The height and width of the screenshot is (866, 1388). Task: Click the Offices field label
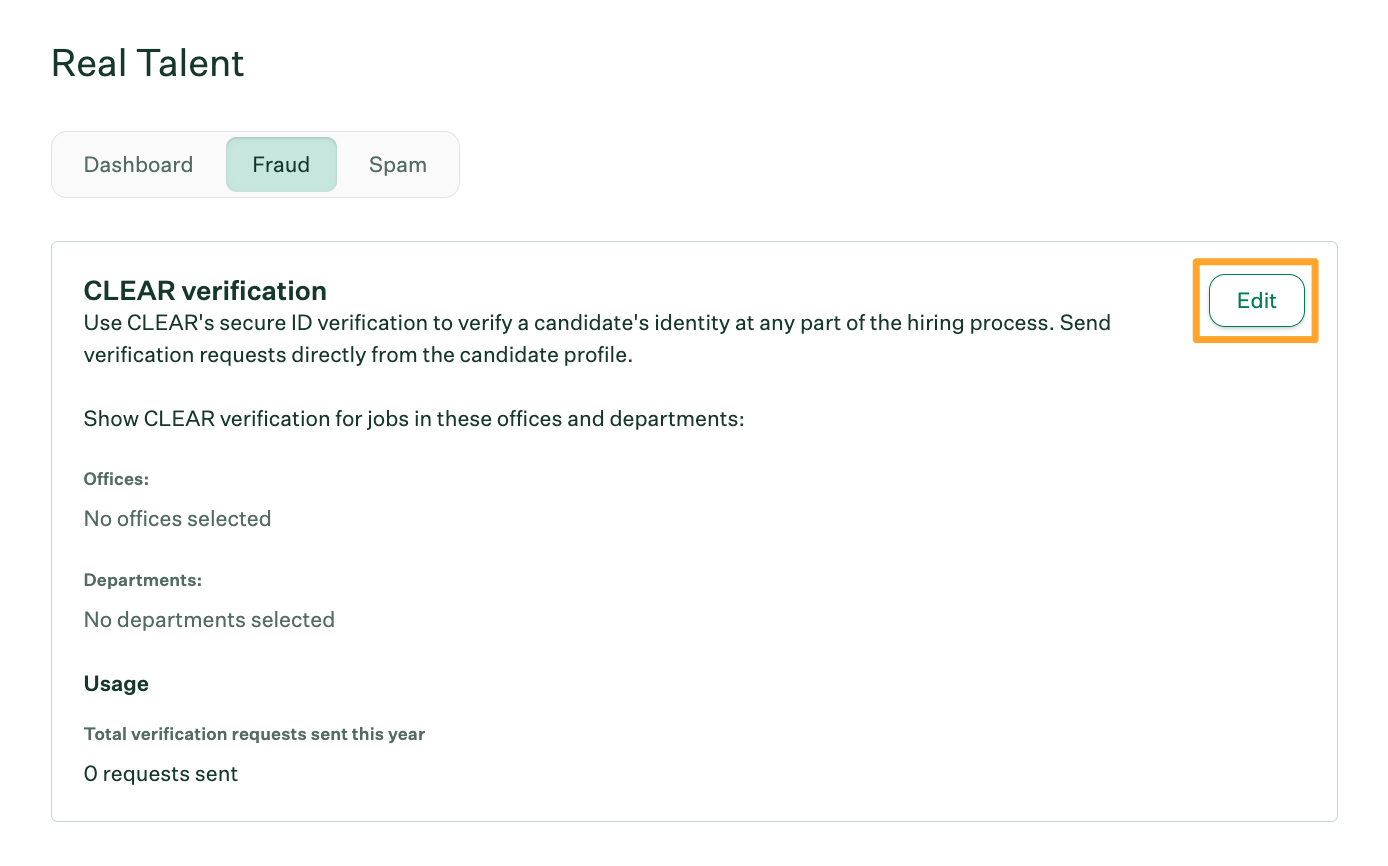click(x=116, y=479)
